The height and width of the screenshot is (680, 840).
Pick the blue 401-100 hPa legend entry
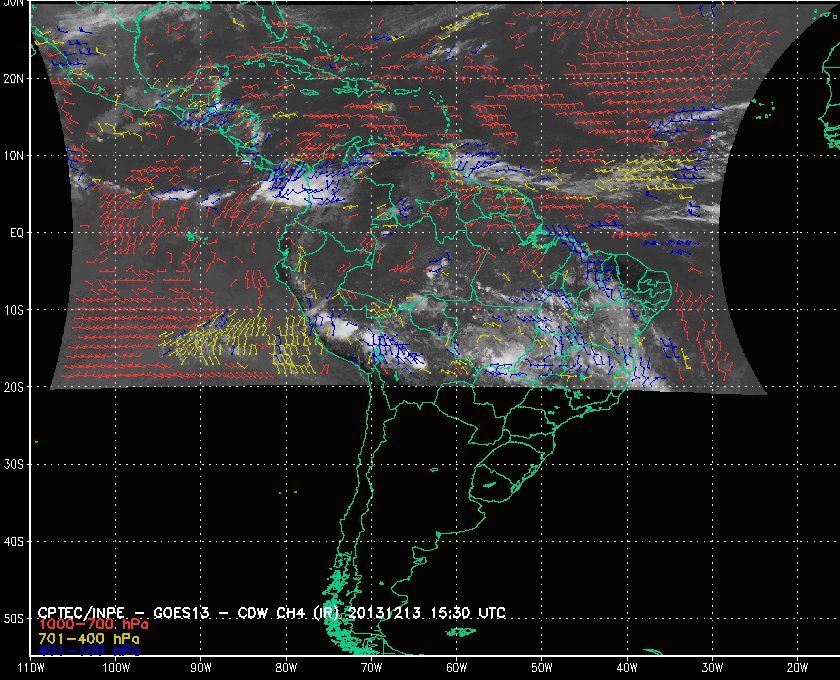(x=89, y=650)
